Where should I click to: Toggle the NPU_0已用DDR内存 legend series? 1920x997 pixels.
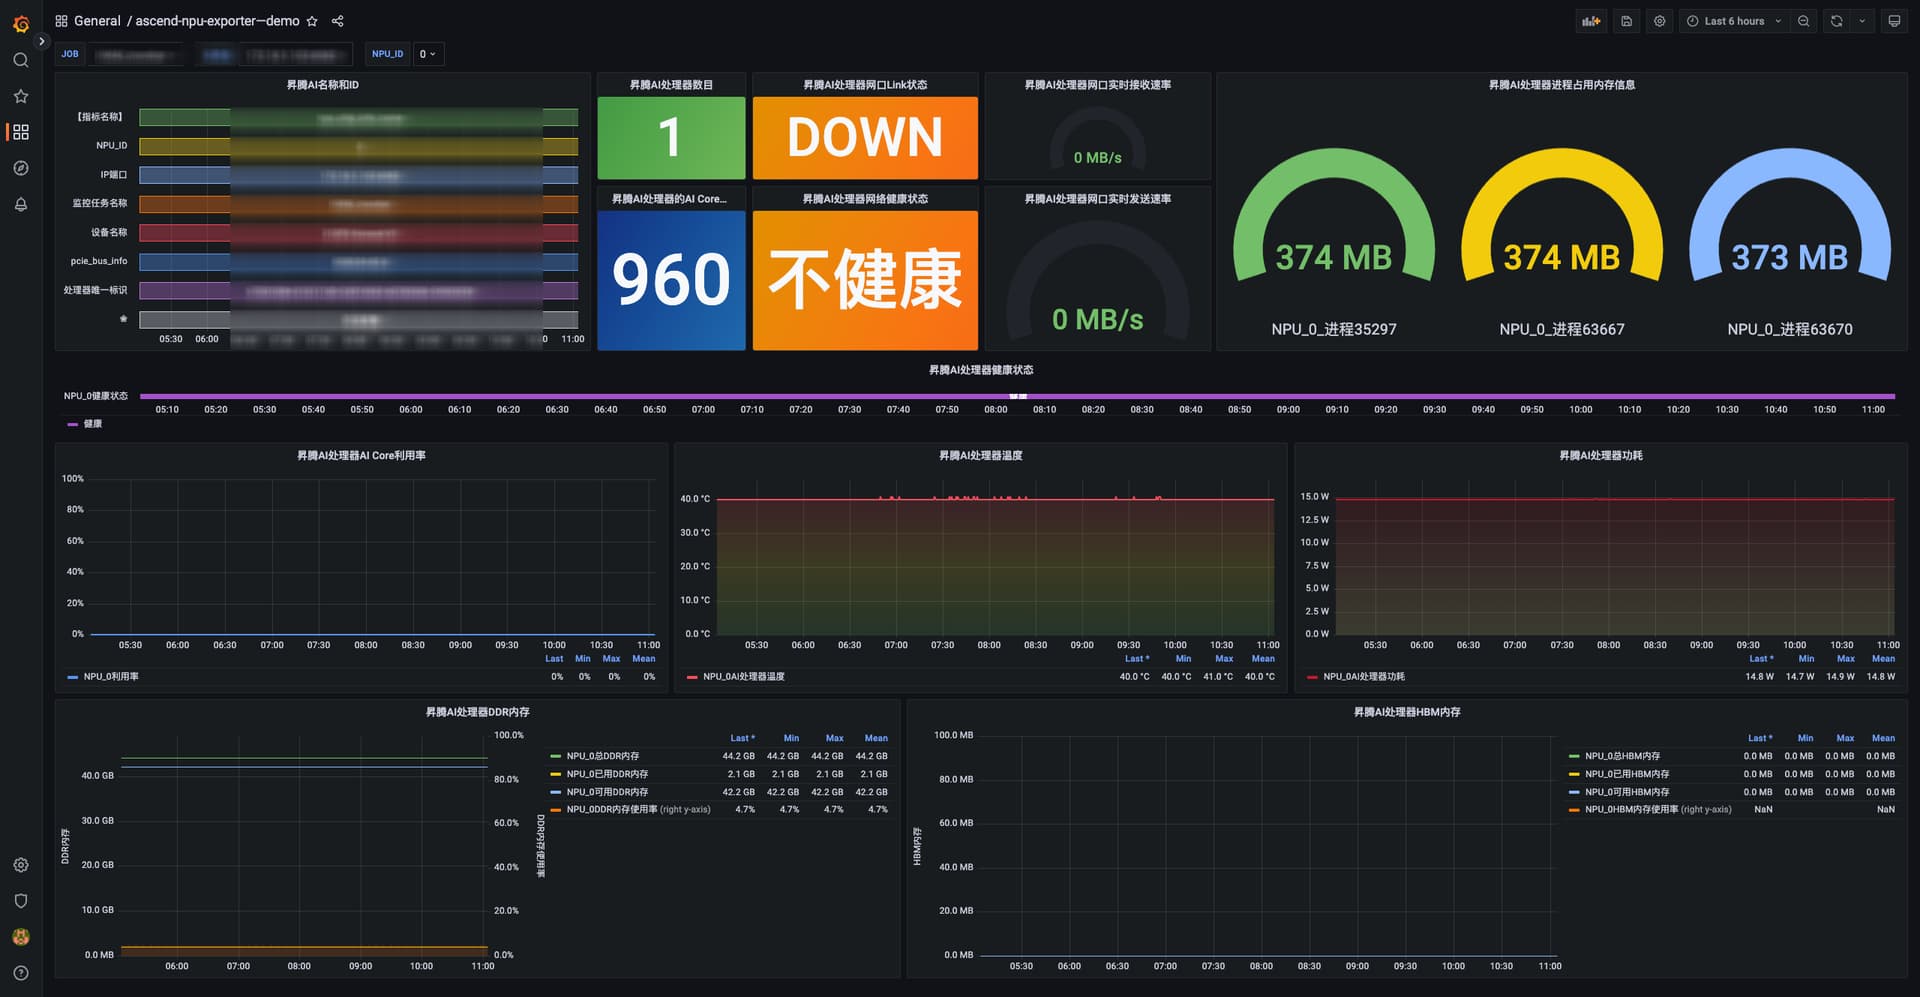click(607, 774)
